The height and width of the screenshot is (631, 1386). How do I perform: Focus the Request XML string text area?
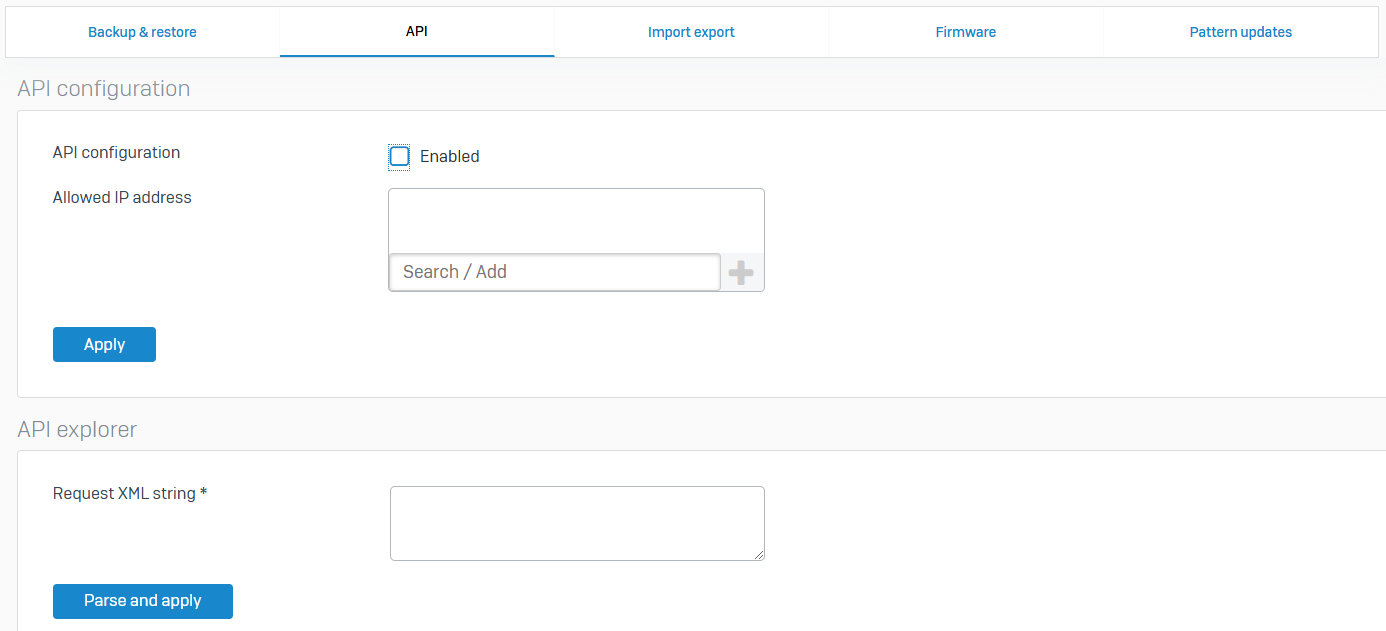(x=576, y=522)
